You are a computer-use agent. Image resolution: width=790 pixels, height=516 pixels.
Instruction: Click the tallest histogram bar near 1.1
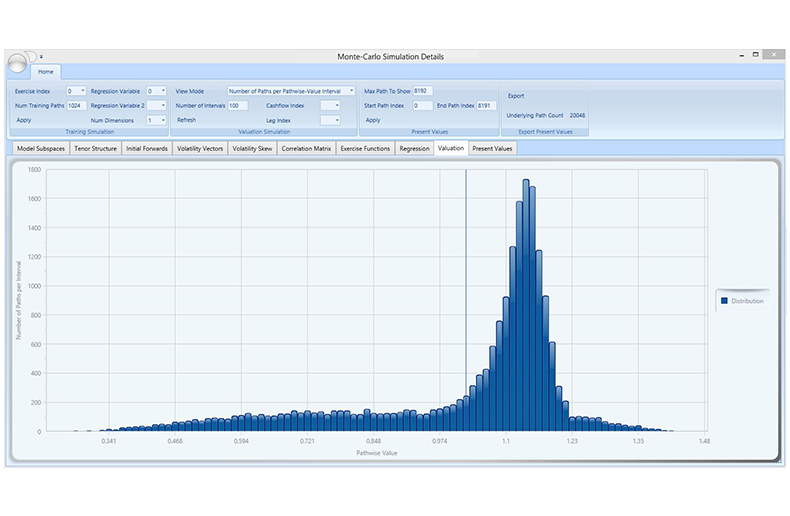click(x=526, y=305)
